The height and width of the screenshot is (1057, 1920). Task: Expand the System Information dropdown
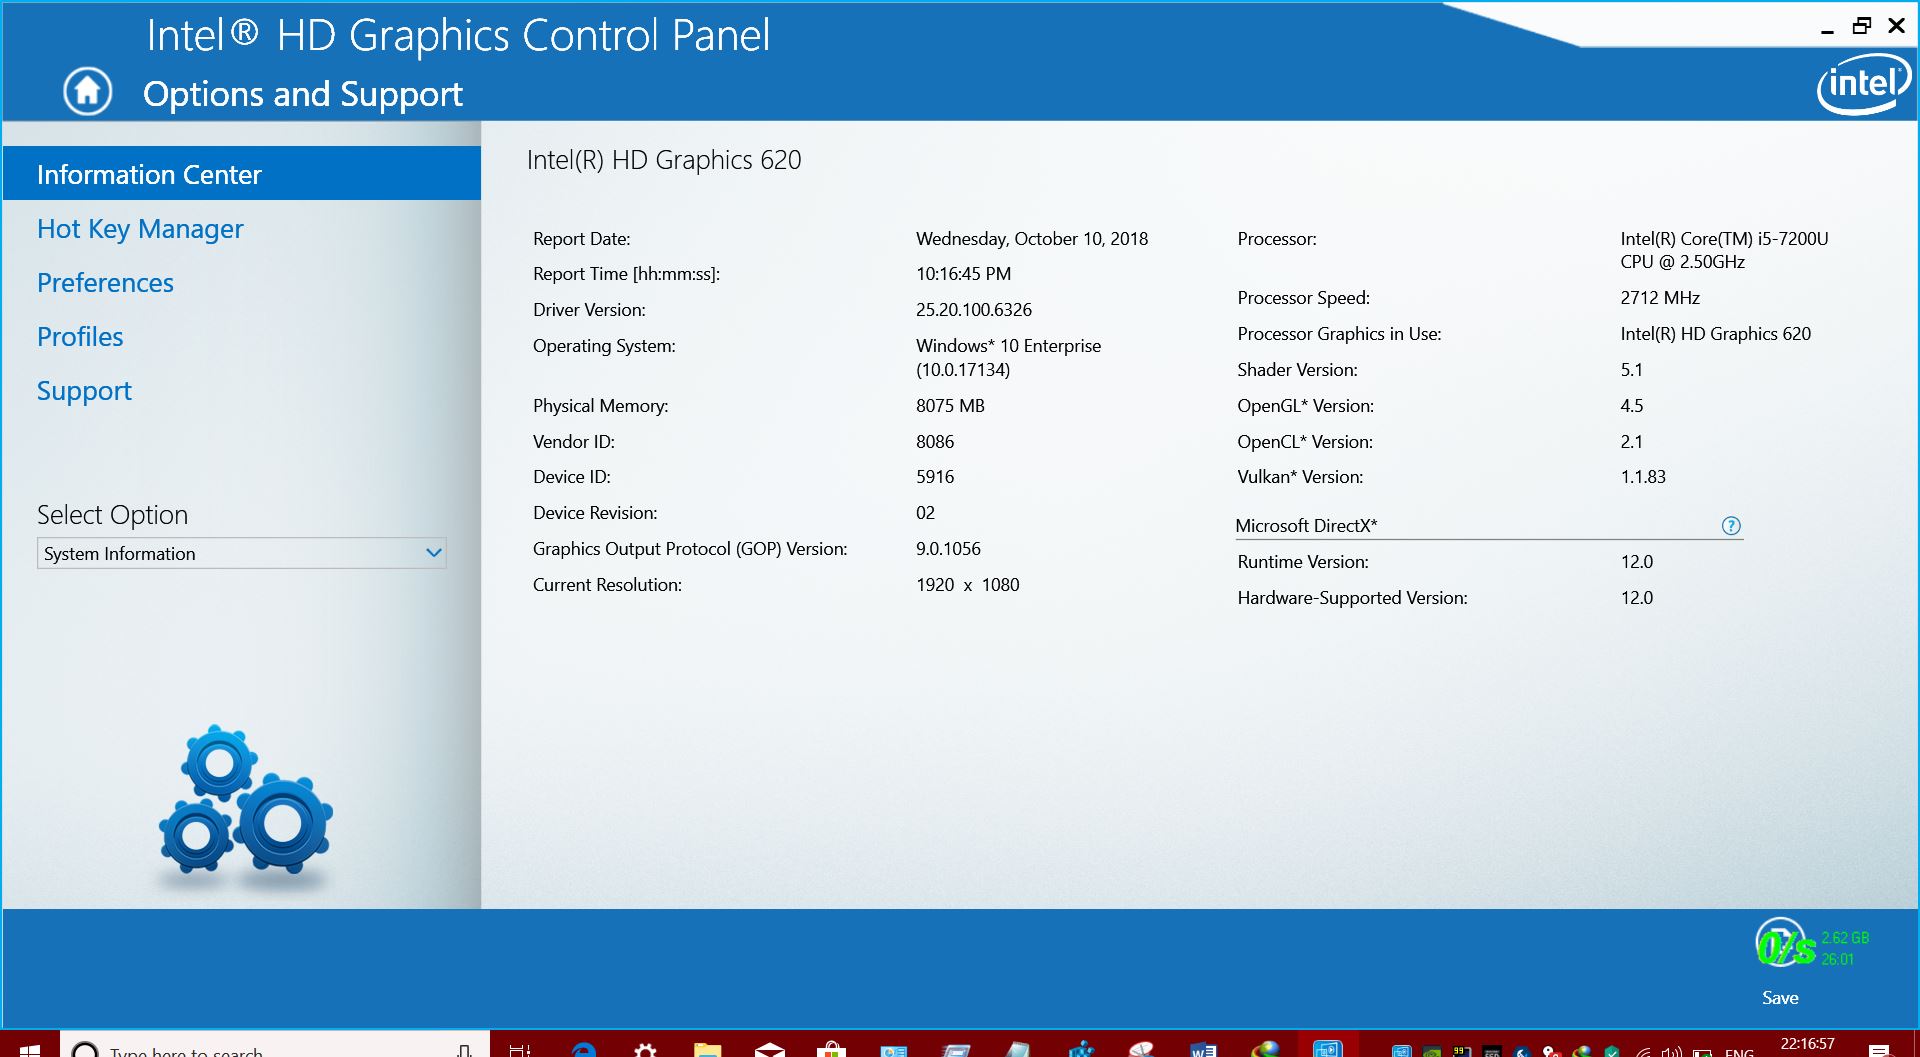[242, 553]
